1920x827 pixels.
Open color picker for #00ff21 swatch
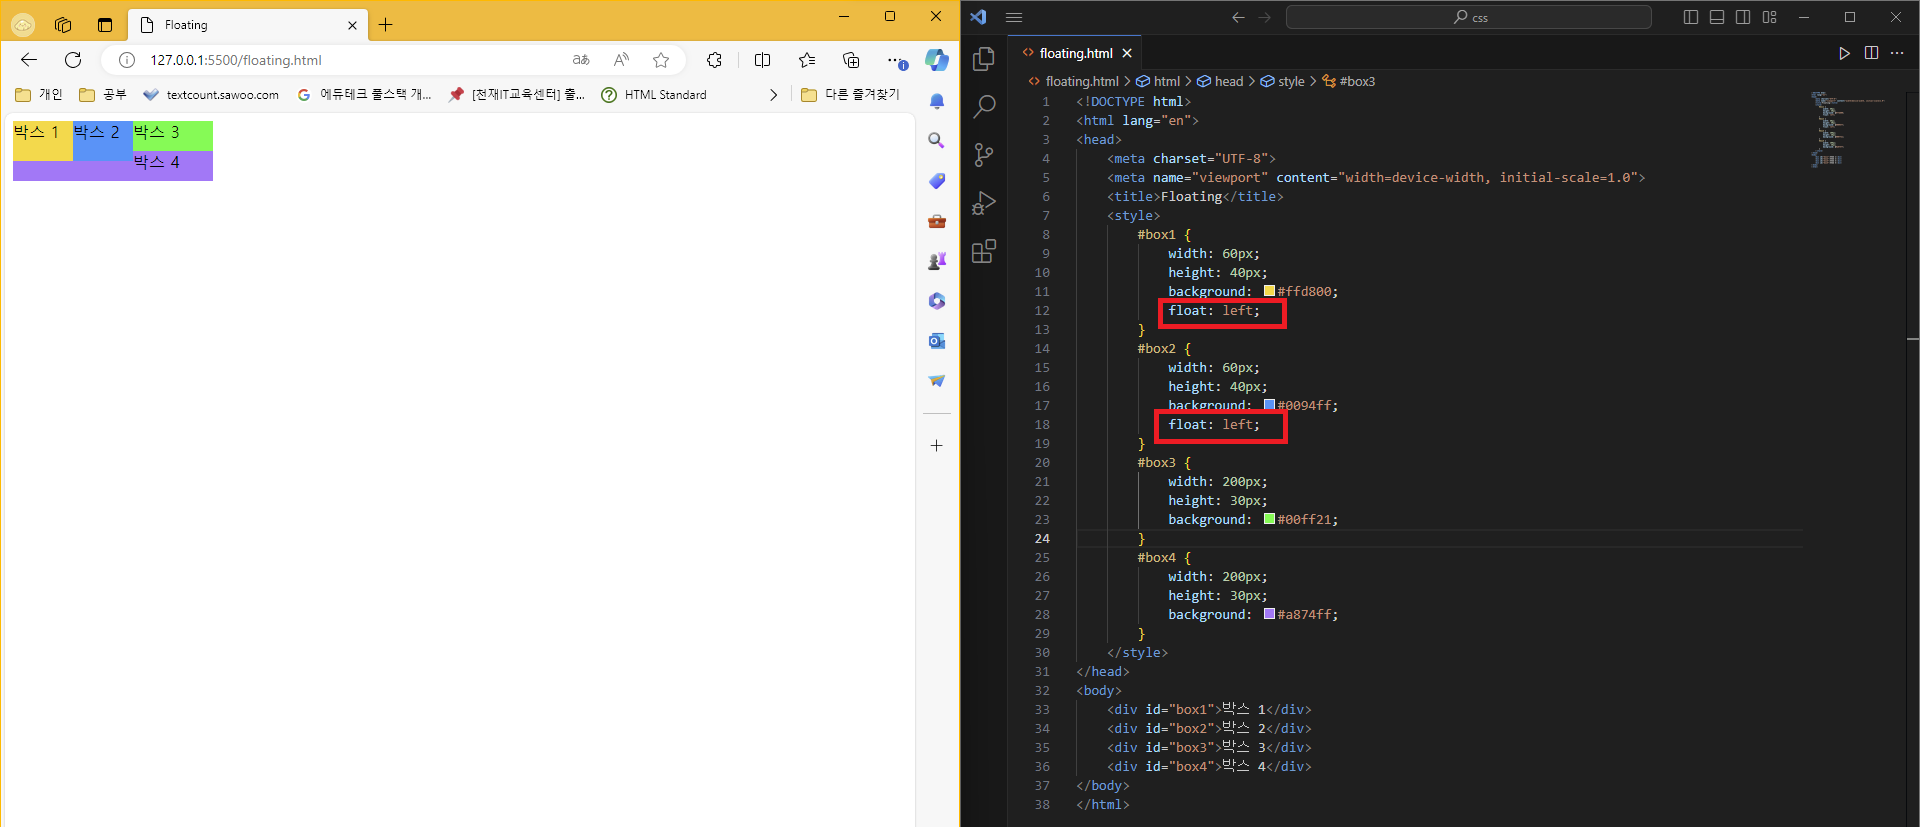[1269, 519]
